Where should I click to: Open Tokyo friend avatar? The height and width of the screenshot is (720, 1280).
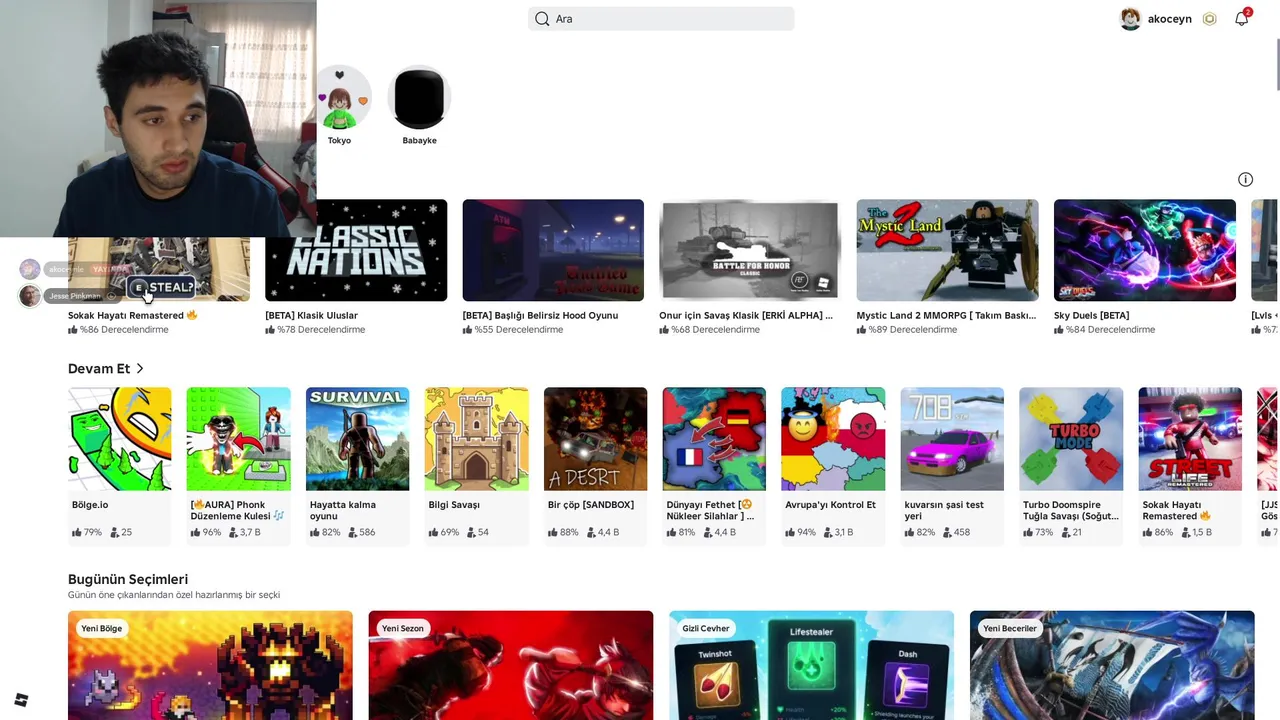(x=340, y=98)
